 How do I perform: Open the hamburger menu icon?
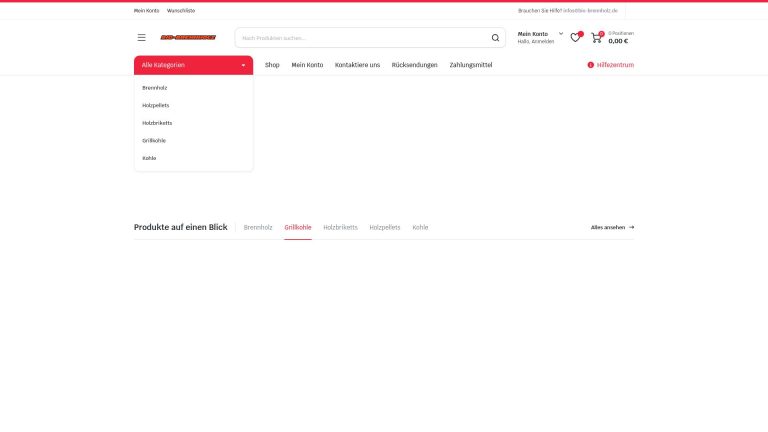[x=141, y=38]
